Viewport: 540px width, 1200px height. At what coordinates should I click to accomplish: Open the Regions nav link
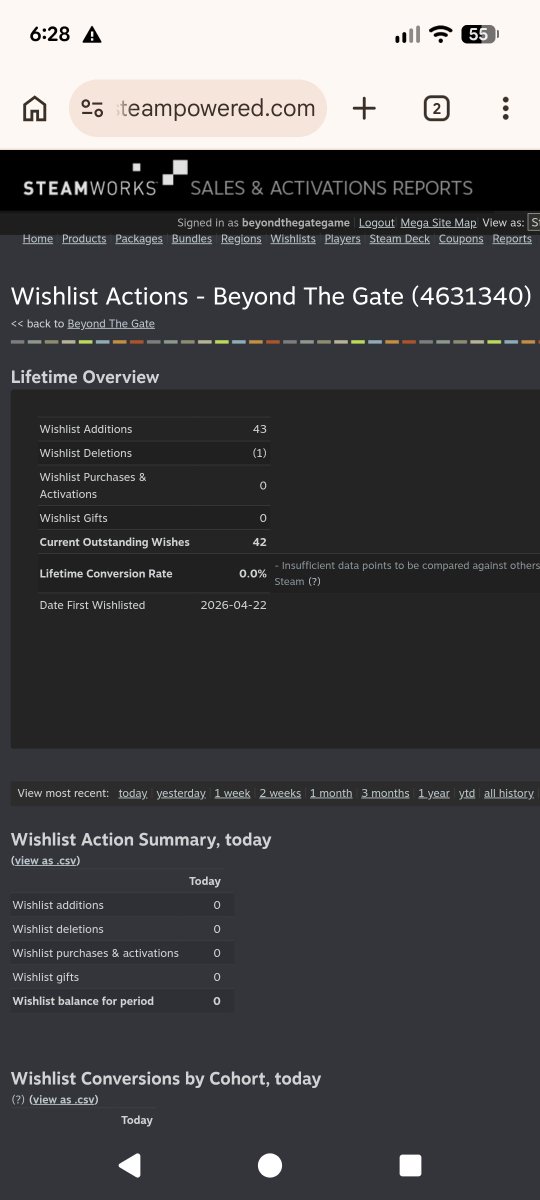[x=241, y=239]
